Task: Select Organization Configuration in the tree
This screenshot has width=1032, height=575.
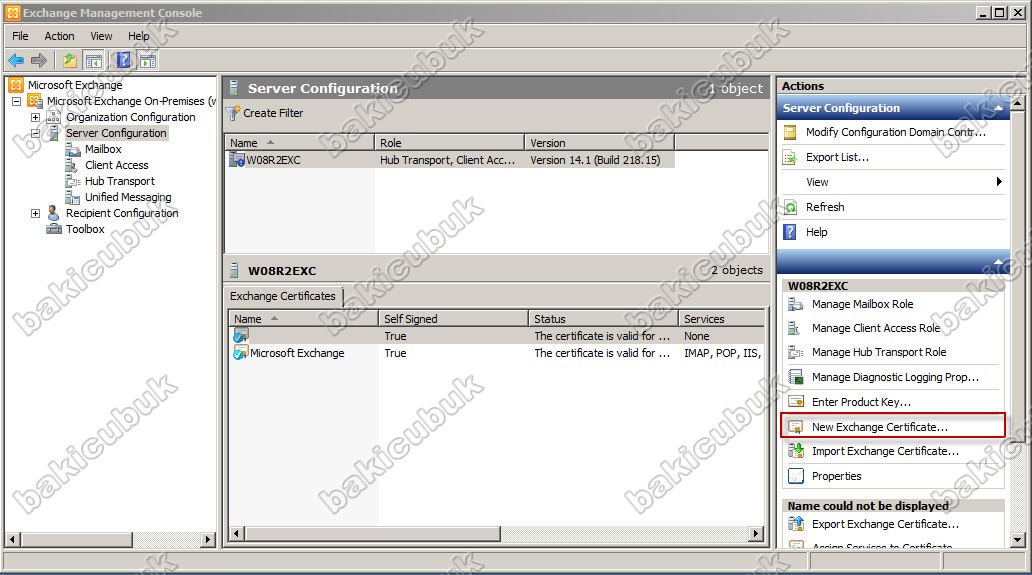Action: click(130, 117)
